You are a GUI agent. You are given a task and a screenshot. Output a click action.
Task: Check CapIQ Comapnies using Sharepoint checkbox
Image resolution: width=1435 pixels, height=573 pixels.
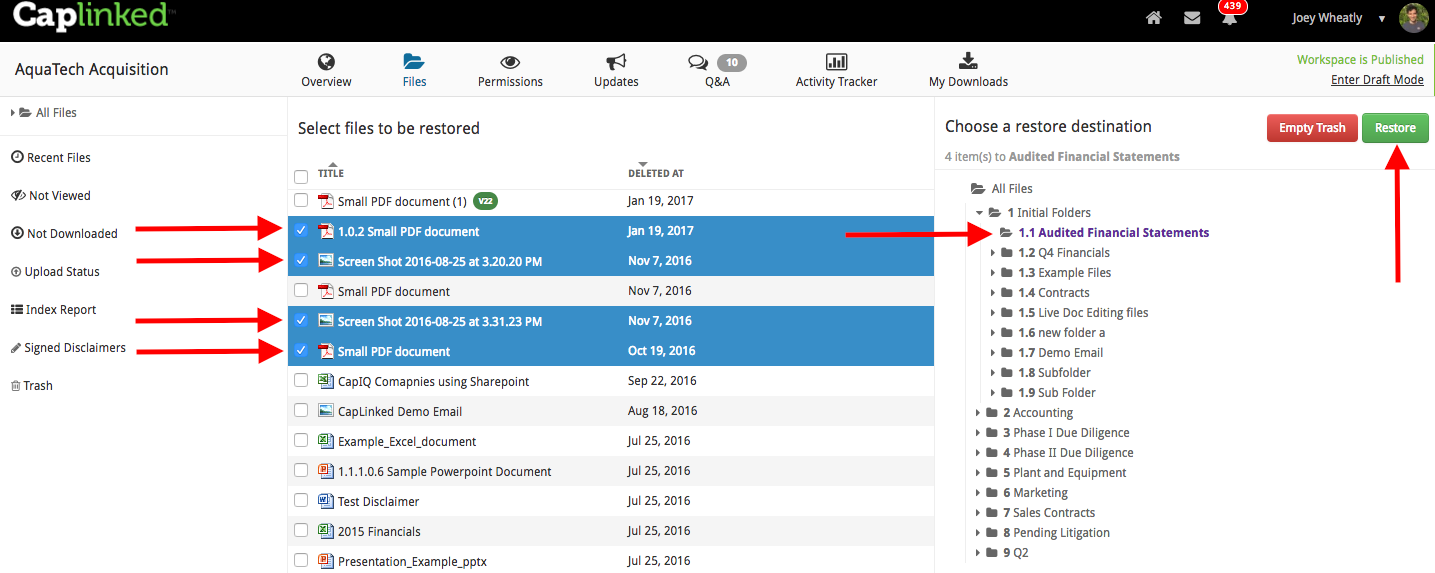(x=301, y=381)
